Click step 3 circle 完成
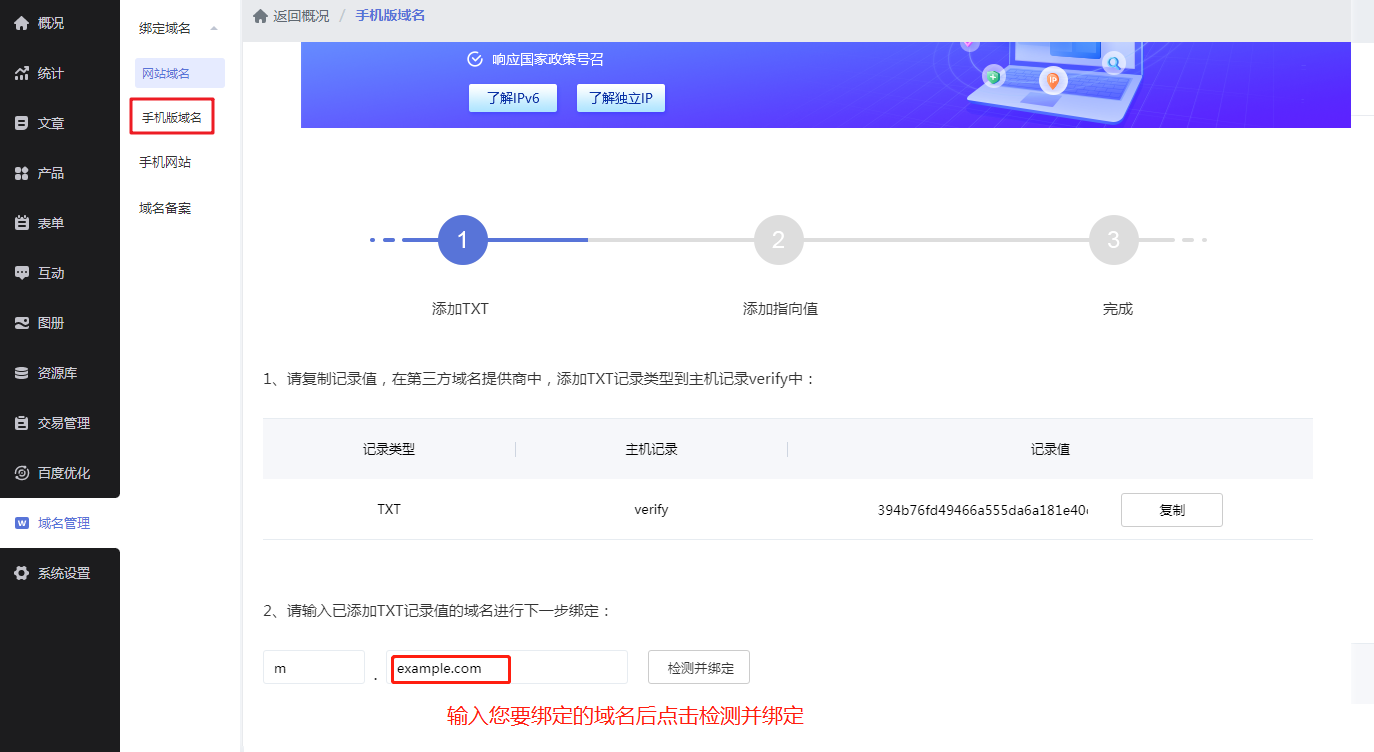Screen dimensions: 1374x752 [1114, 240]
